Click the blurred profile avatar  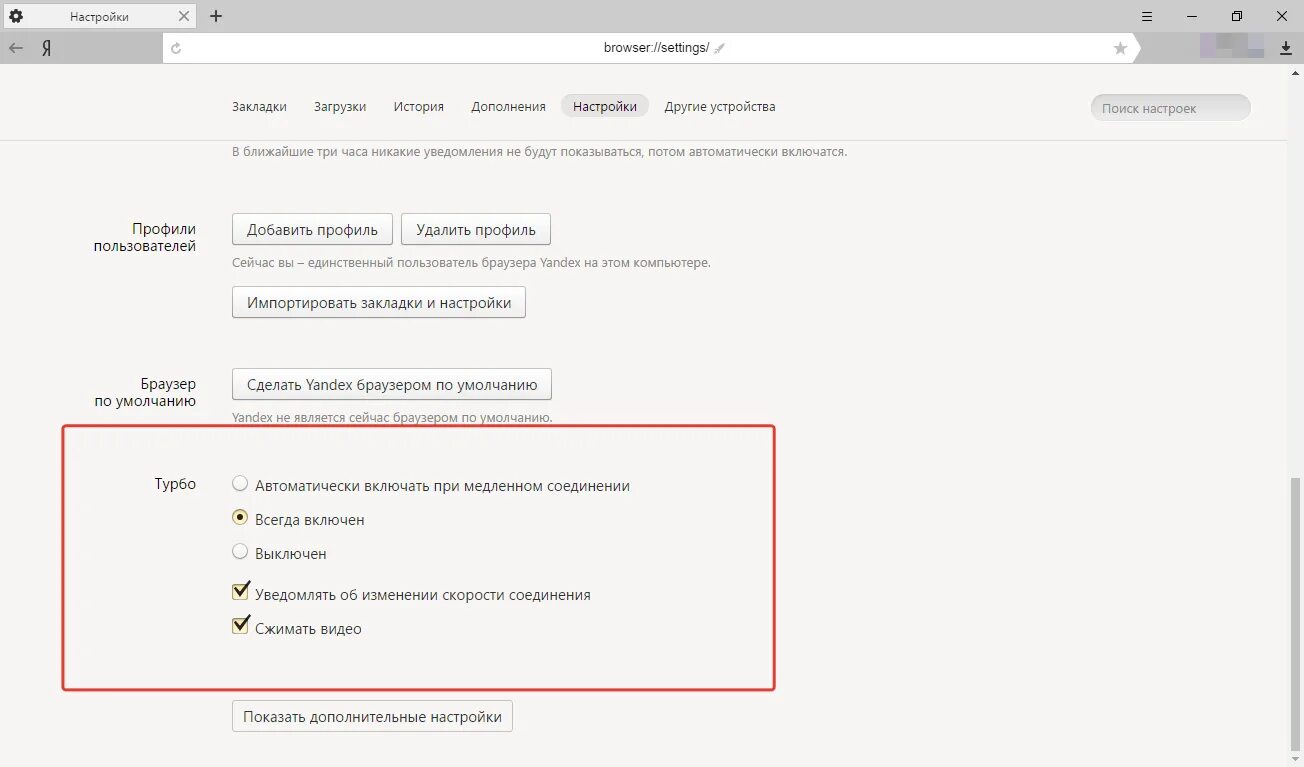[1232, 46]
